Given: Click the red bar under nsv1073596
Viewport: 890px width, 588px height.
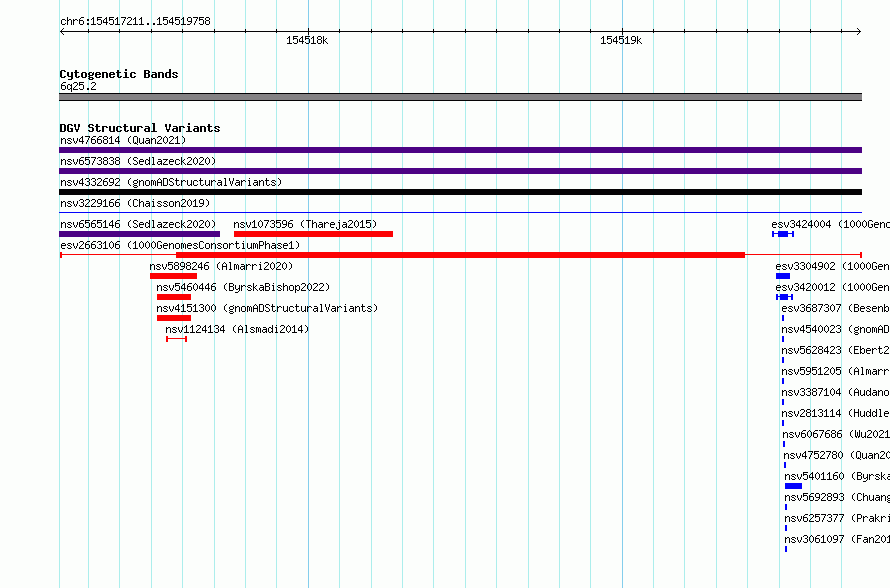Looking at the screenshot, I should pyautogui.click(x=313, y=234).
